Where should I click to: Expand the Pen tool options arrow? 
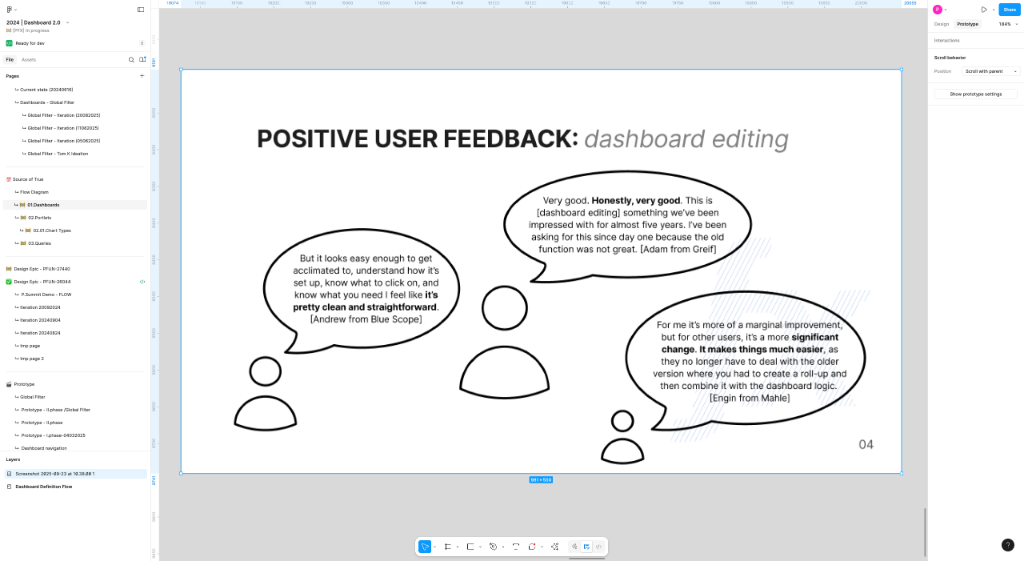click(503, 547)
